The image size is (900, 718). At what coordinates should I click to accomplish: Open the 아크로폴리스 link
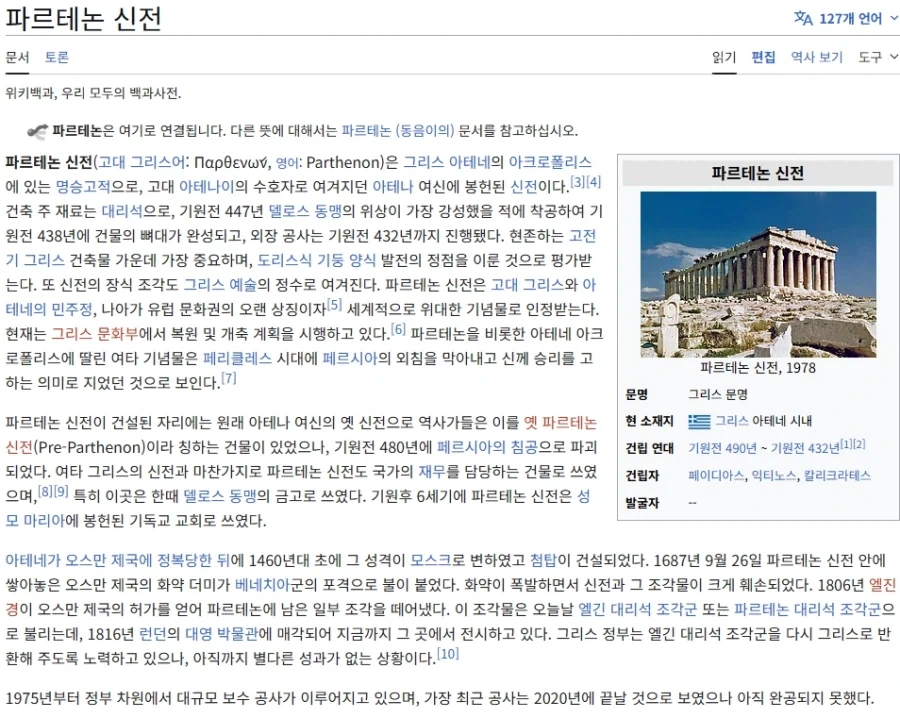point(550,162)
